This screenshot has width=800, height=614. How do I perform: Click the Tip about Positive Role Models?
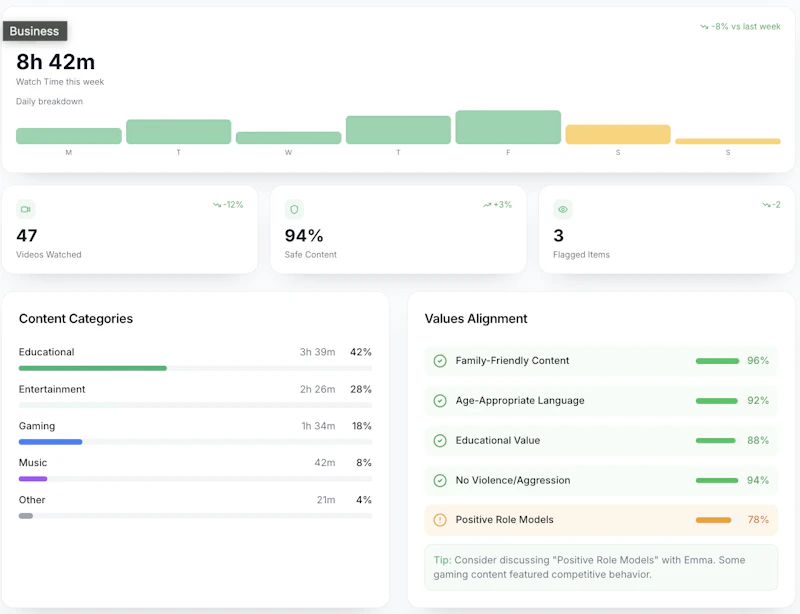pos(601,568)
